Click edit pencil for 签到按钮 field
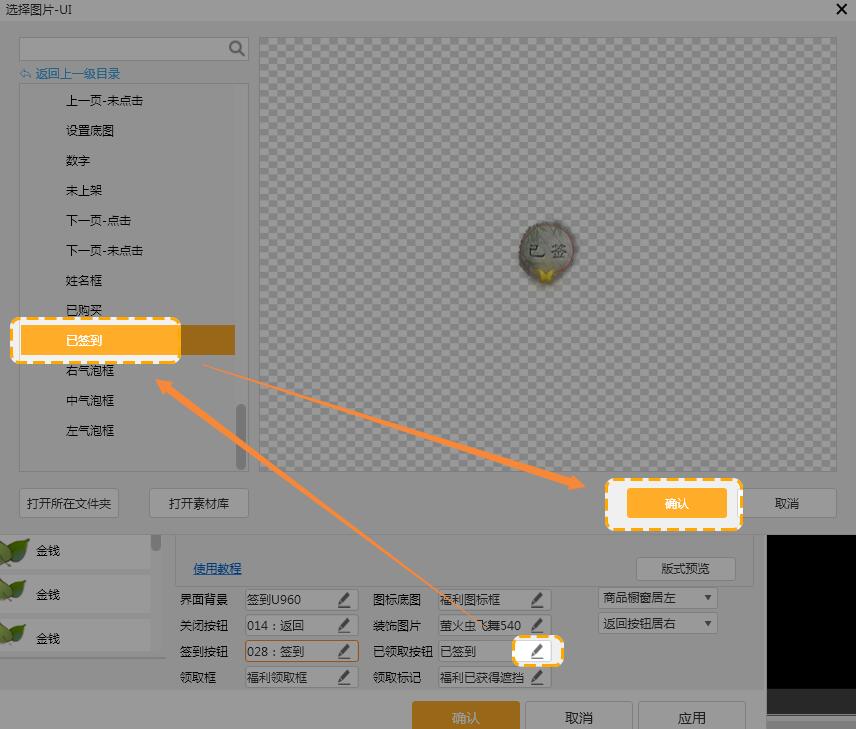 coord(344,652)
